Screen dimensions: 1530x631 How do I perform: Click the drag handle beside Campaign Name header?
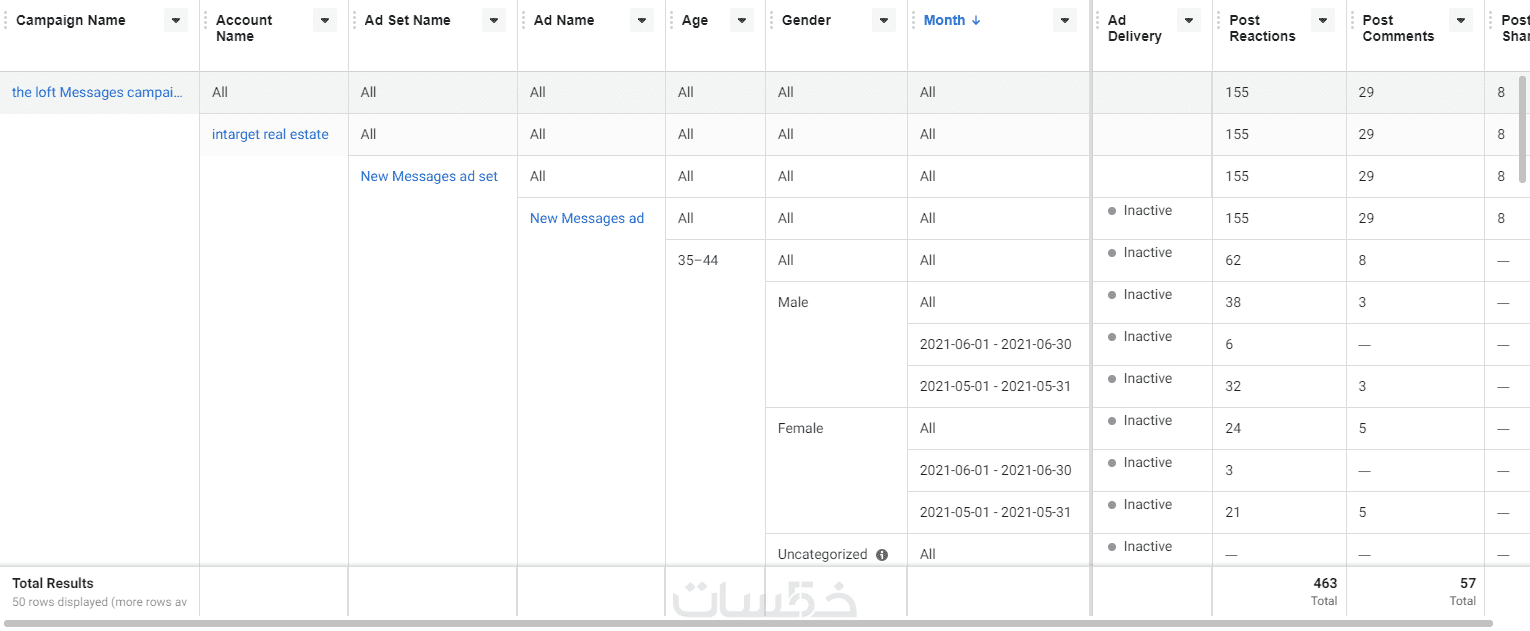[6, 20]
